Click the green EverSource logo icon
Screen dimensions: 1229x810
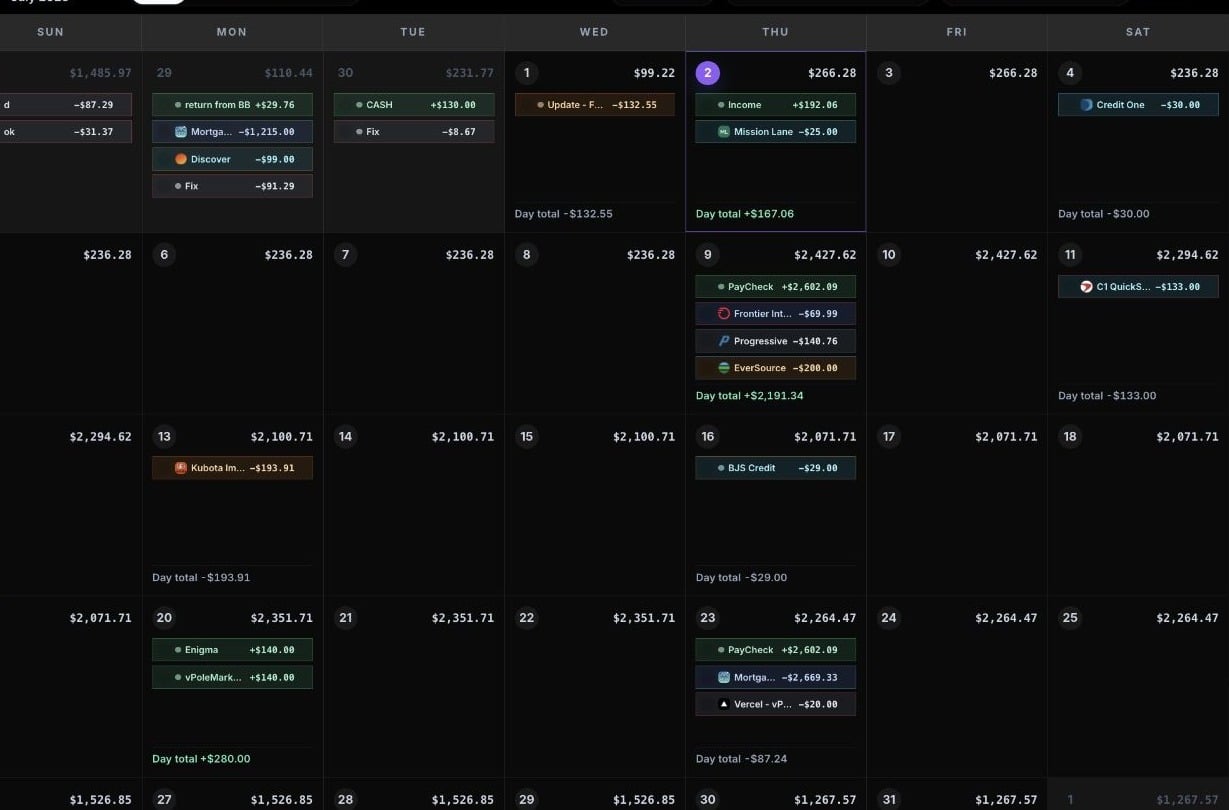(x=724, y=368)
